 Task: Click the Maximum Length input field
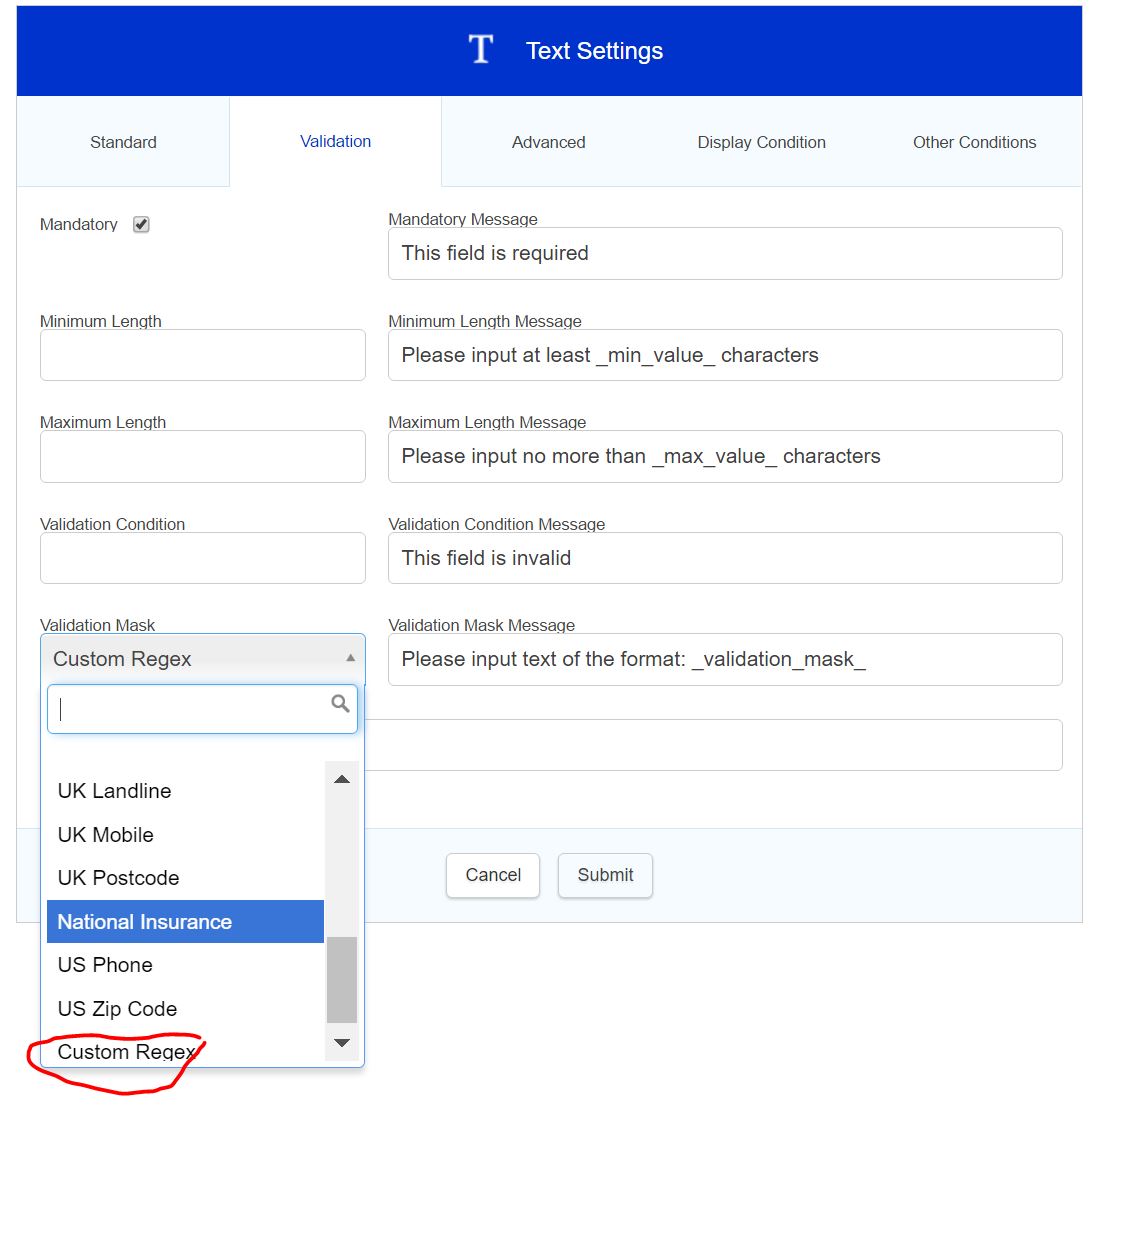pos(203,457)
